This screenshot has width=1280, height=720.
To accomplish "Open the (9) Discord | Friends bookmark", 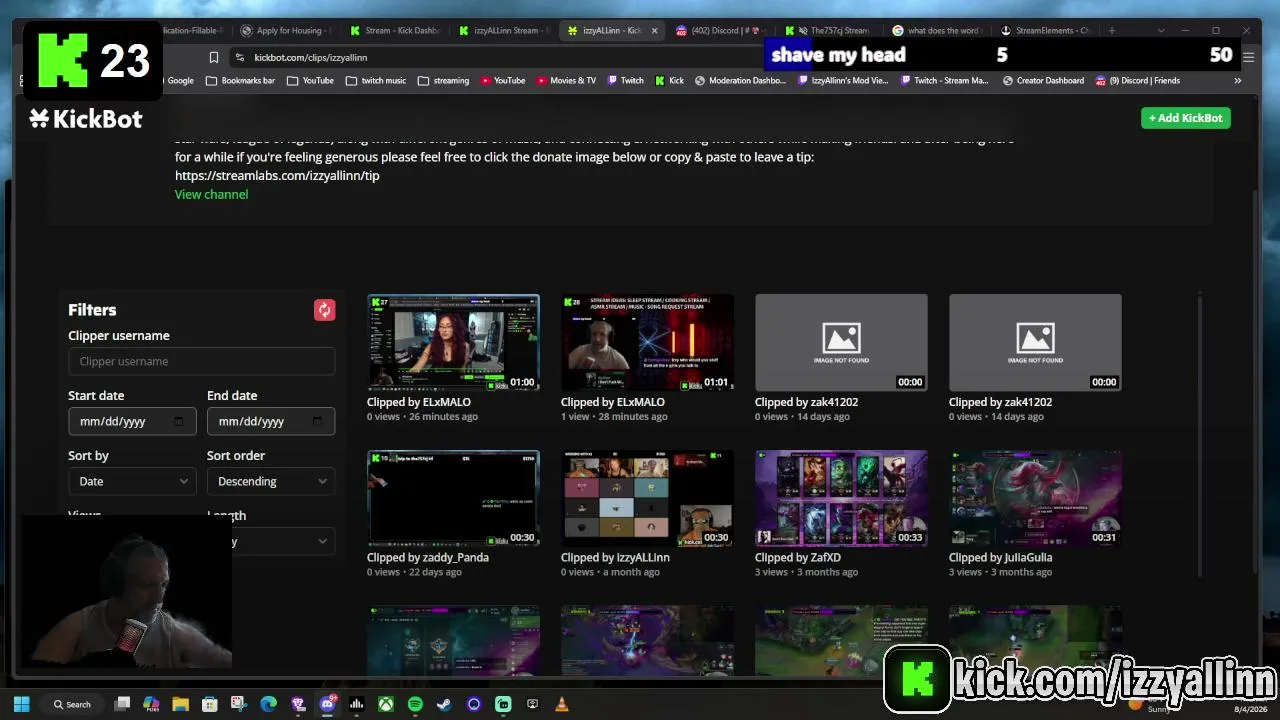I will [1138, 81].
